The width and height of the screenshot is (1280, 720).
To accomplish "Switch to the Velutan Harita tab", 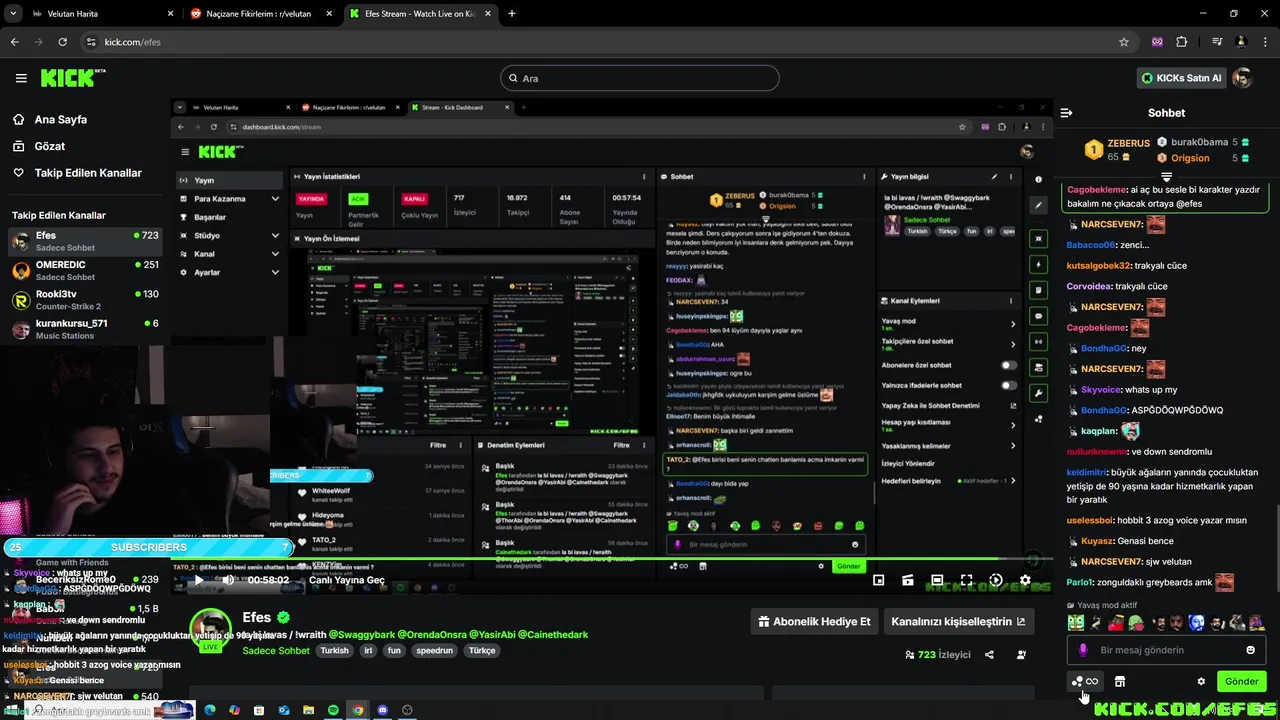I will tap(100, 14).
